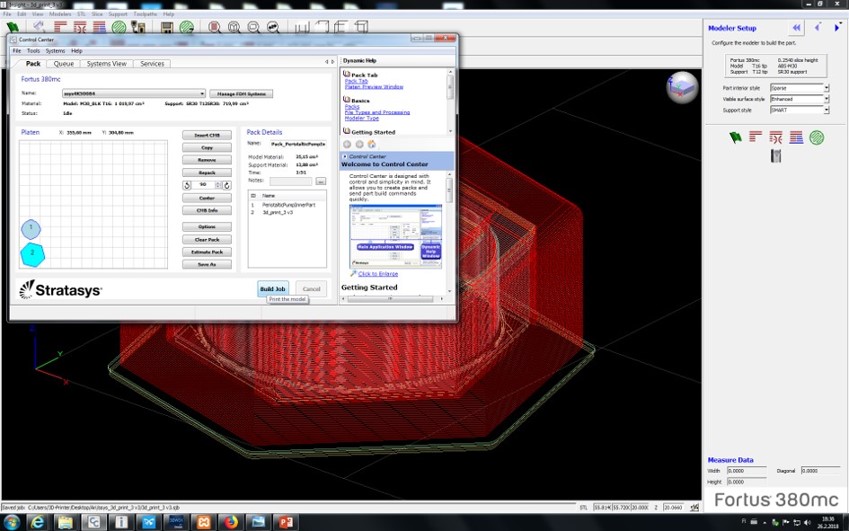Click the green flag icon in Modeler Setup panel
Screen dimensions: 849x531
[x=735, y=137]
